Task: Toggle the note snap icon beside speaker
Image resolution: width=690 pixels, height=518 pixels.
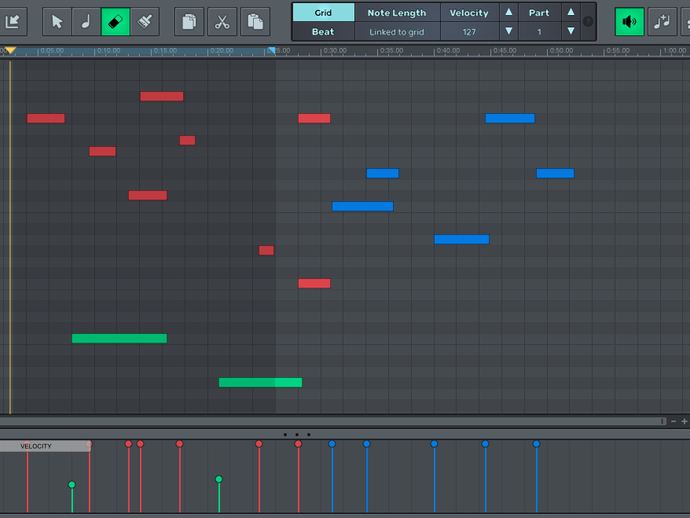Action: [x=661, y=21]
